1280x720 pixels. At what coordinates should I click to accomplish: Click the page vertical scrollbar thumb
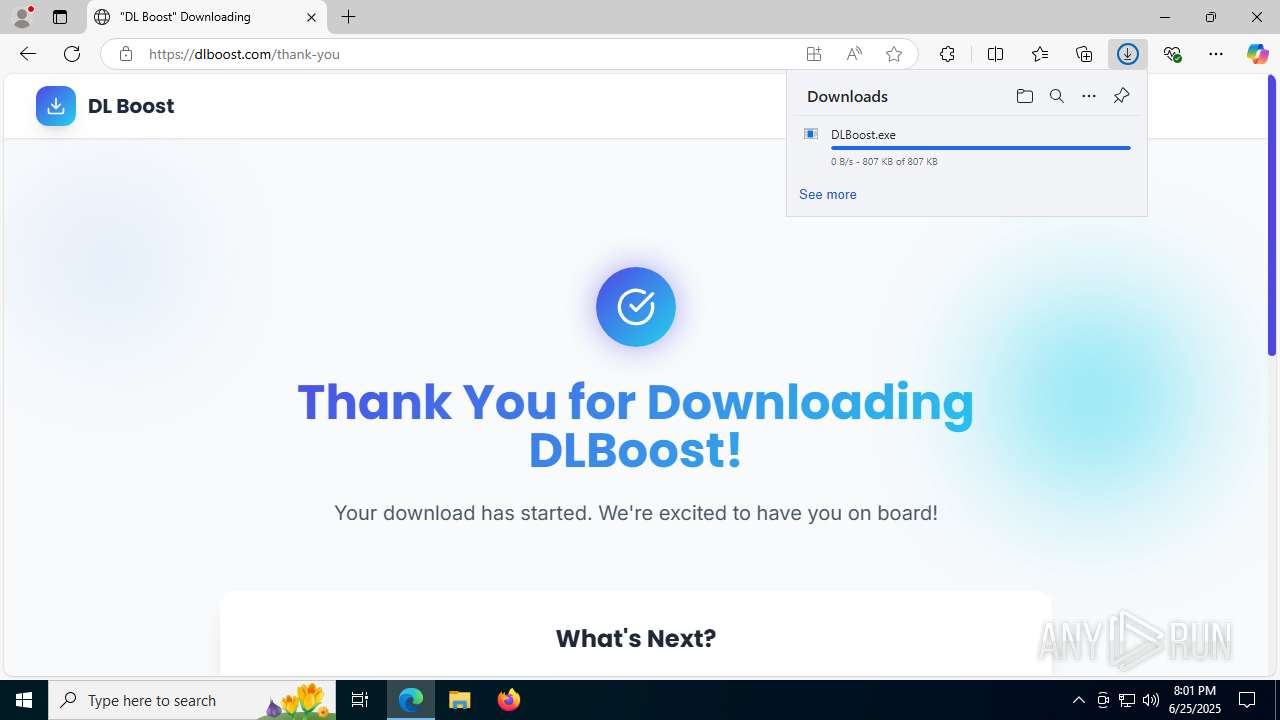pos(1272,215)
